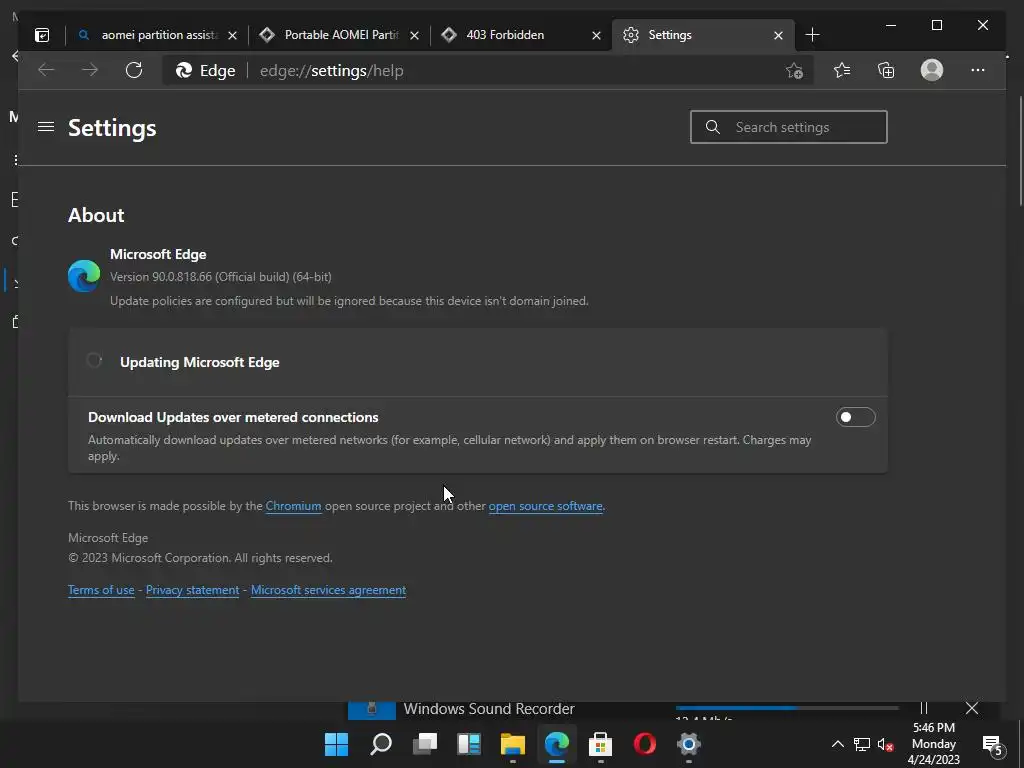Open the open source software link
The height and width of the screenshot is (768, 1024).
tap(545, 506)
